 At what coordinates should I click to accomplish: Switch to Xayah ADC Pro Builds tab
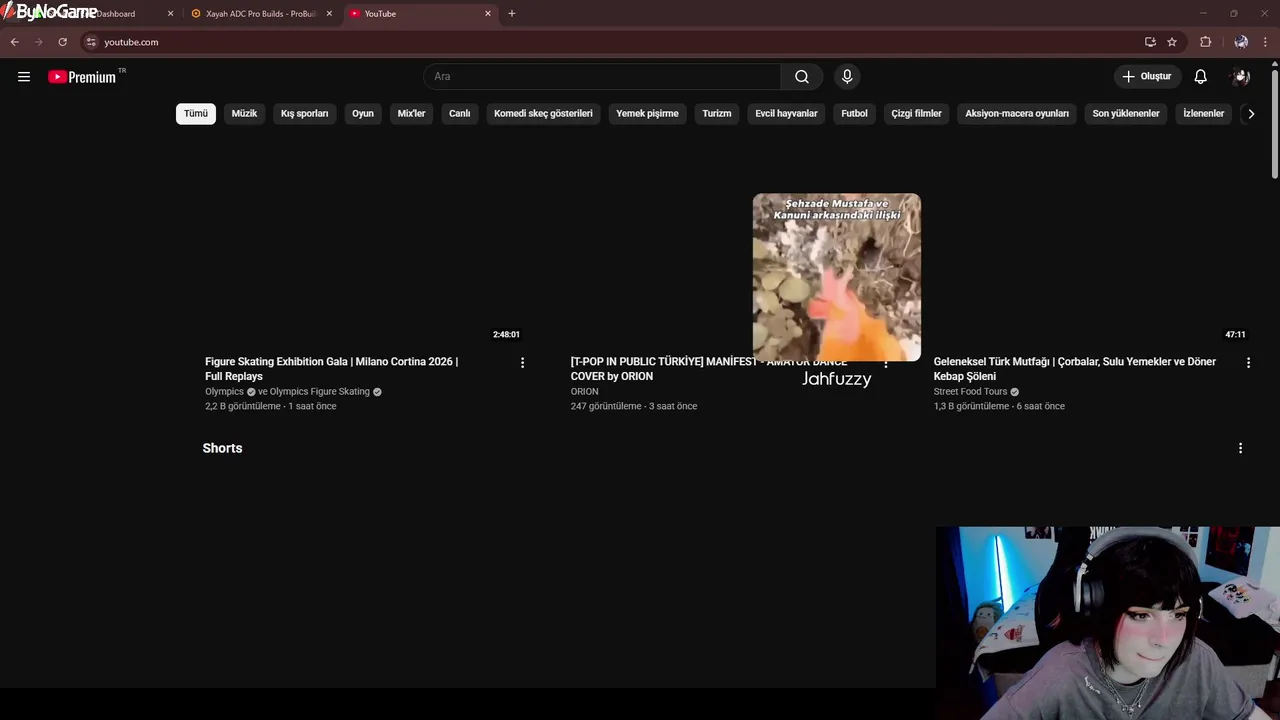coord(260,14)
